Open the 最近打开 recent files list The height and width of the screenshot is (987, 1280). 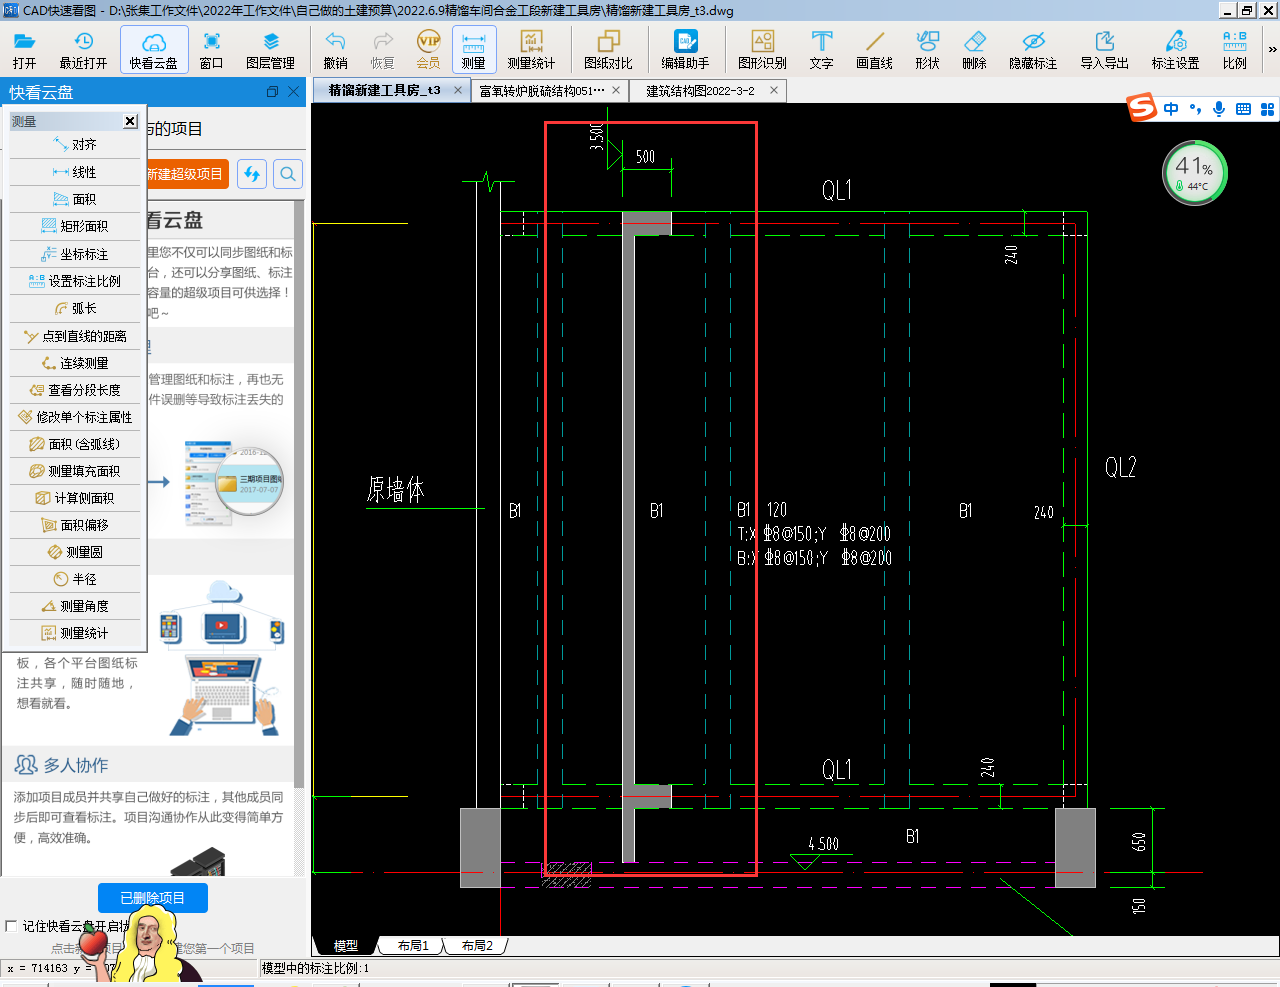pos(83,50)
